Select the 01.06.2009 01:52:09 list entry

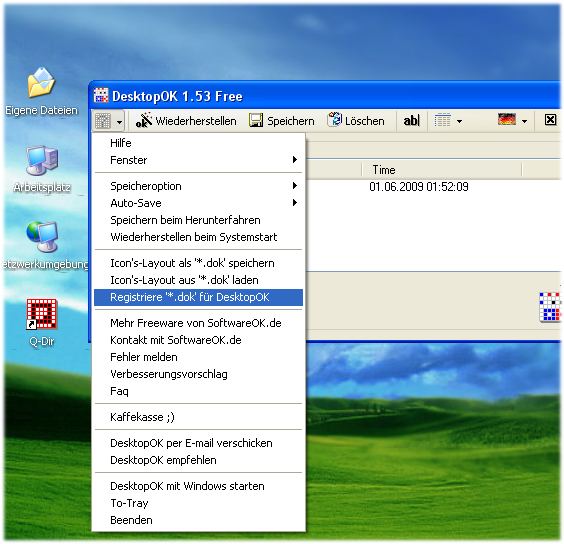(x=419, y=187)
